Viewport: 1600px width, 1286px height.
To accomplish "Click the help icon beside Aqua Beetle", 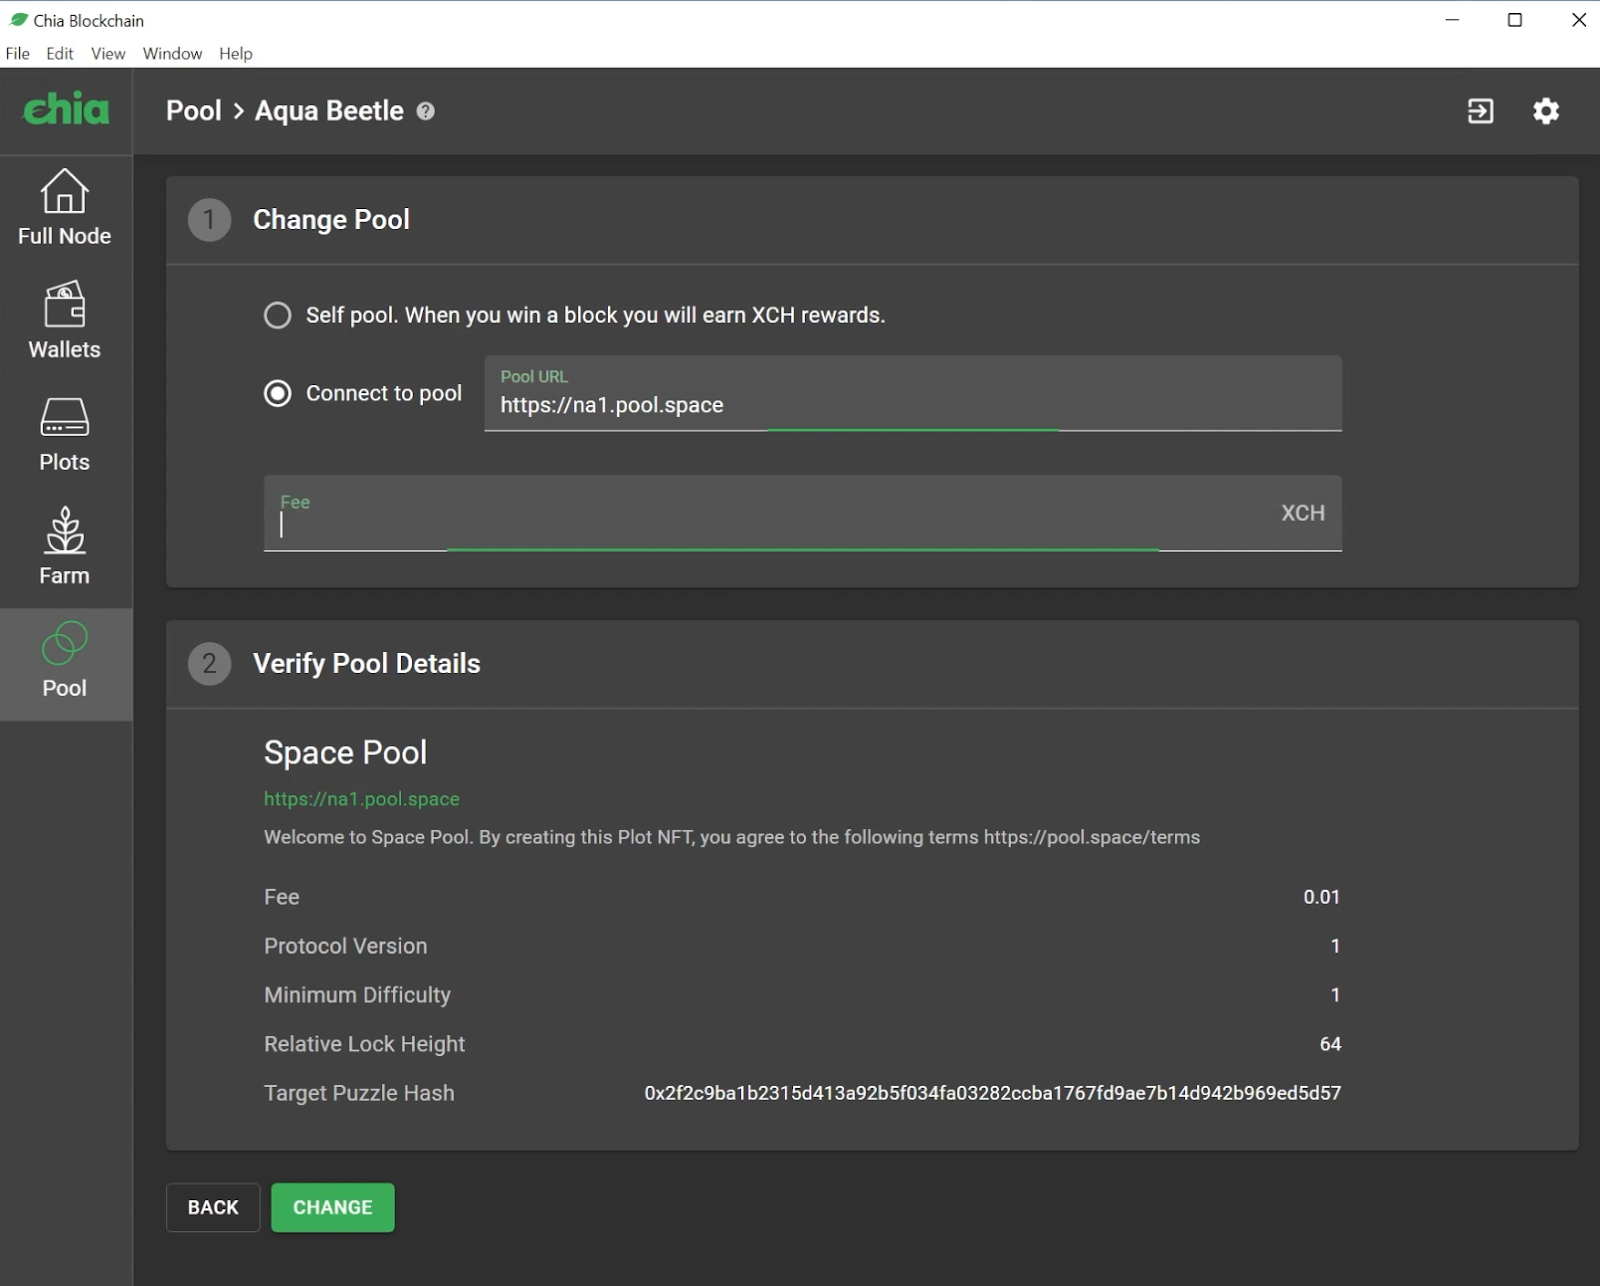I will pos(425,111).
